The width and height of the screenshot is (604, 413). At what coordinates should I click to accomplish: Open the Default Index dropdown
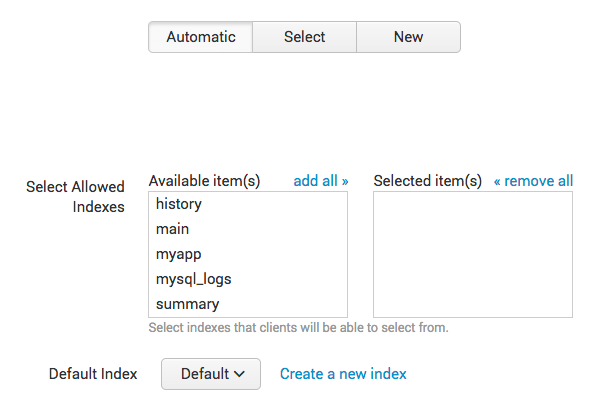point(211,374)
